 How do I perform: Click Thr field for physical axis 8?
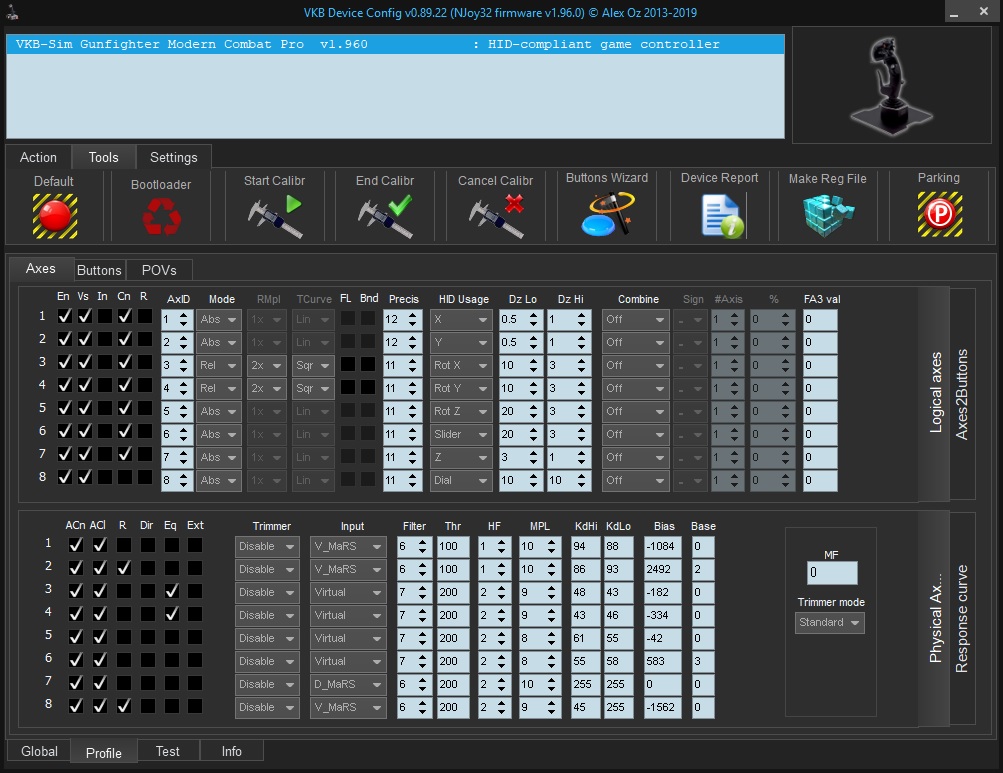(453, 707)
